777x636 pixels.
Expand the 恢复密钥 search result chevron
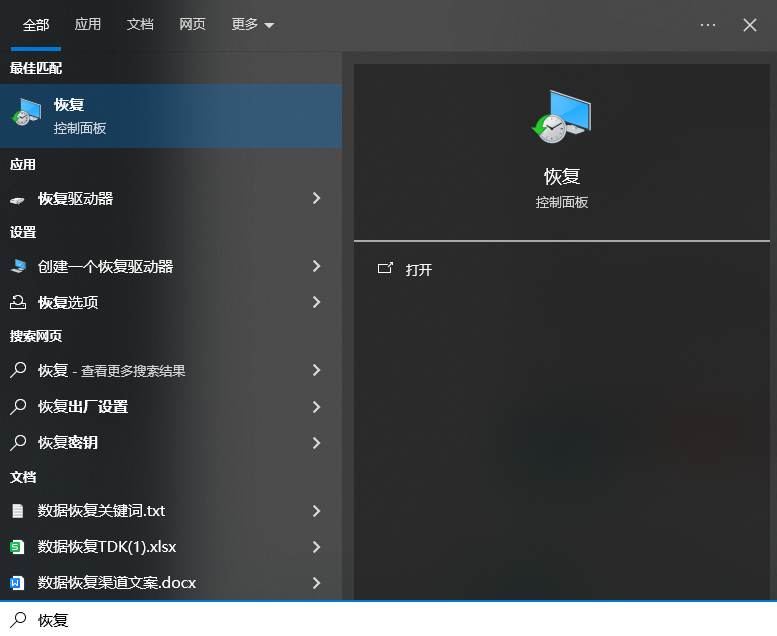pyautogui.click(x=316, y=442)
